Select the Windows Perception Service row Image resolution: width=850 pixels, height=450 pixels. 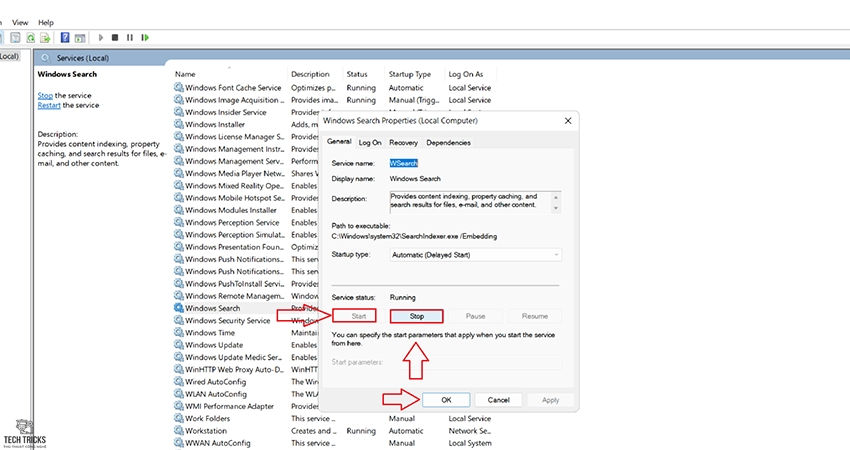[232, 222]
